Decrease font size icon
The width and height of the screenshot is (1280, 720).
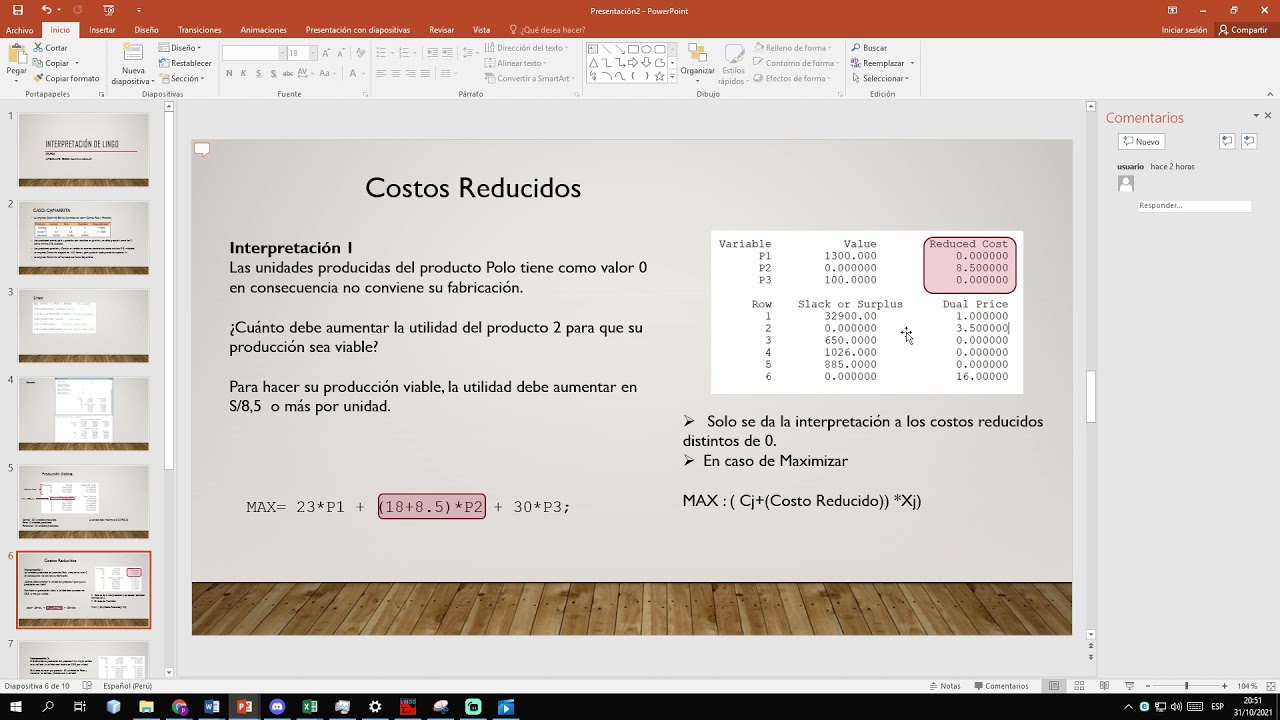tap(340, 52)
